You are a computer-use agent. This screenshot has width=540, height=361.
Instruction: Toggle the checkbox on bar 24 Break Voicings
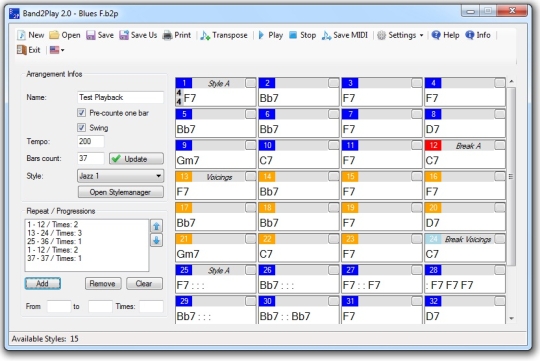(x=499, y=239)
